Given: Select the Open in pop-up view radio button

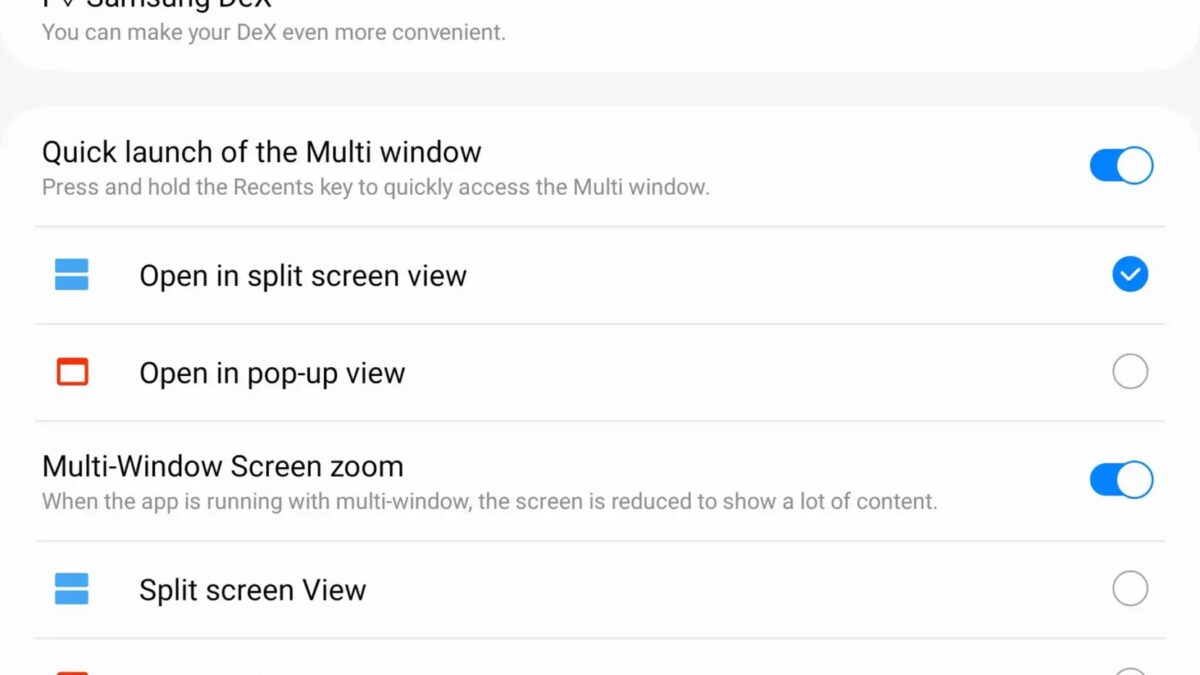Looking at the screenshot, I should pyautogui.click(x=1130, y=372).
